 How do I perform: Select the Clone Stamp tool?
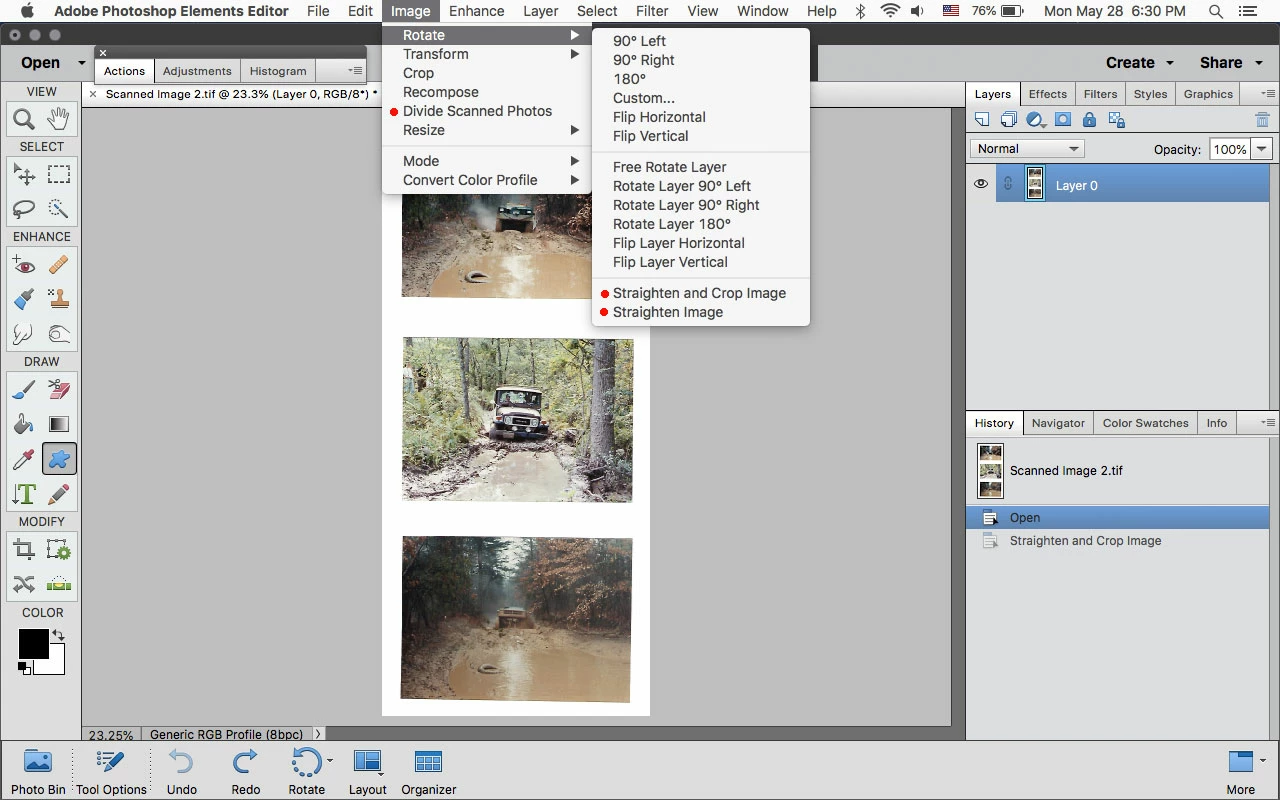59,299
